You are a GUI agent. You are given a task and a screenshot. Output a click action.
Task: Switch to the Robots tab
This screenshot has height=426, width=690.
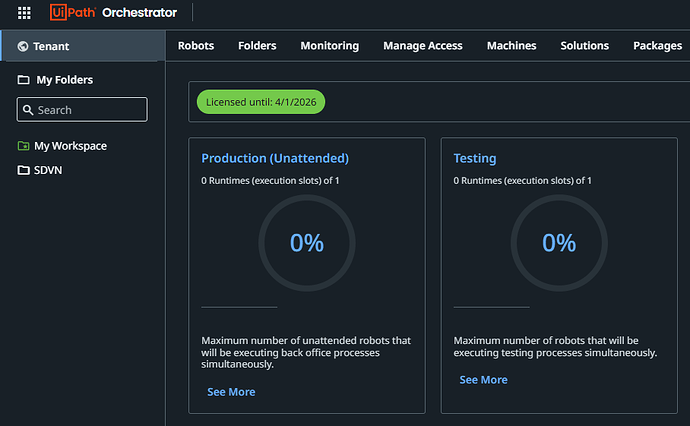[196, 46]
